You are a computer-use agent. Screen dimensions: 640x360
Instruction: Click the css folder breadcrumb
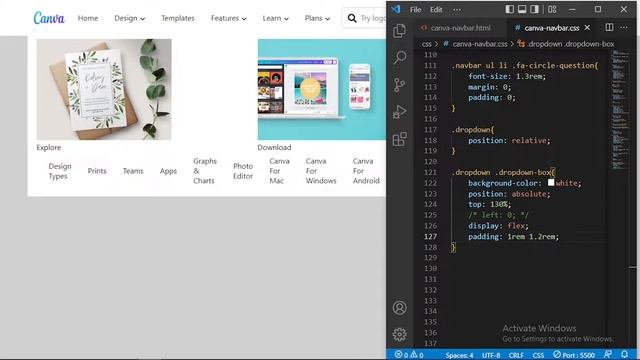coord(427,44)
